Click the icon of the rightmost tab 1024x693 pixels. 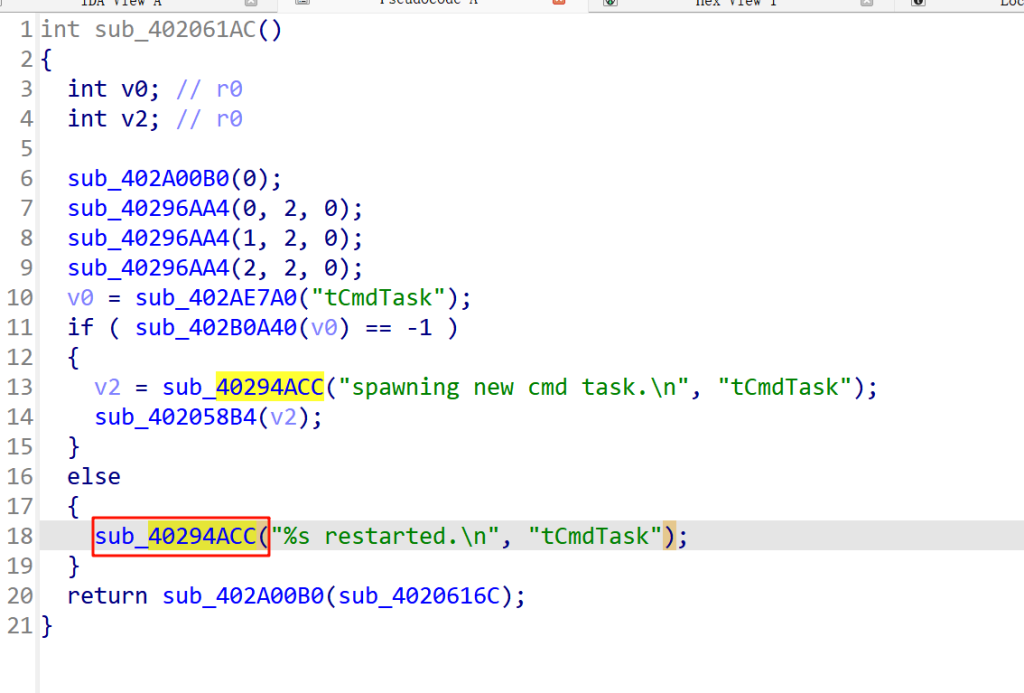coord(917,3)
